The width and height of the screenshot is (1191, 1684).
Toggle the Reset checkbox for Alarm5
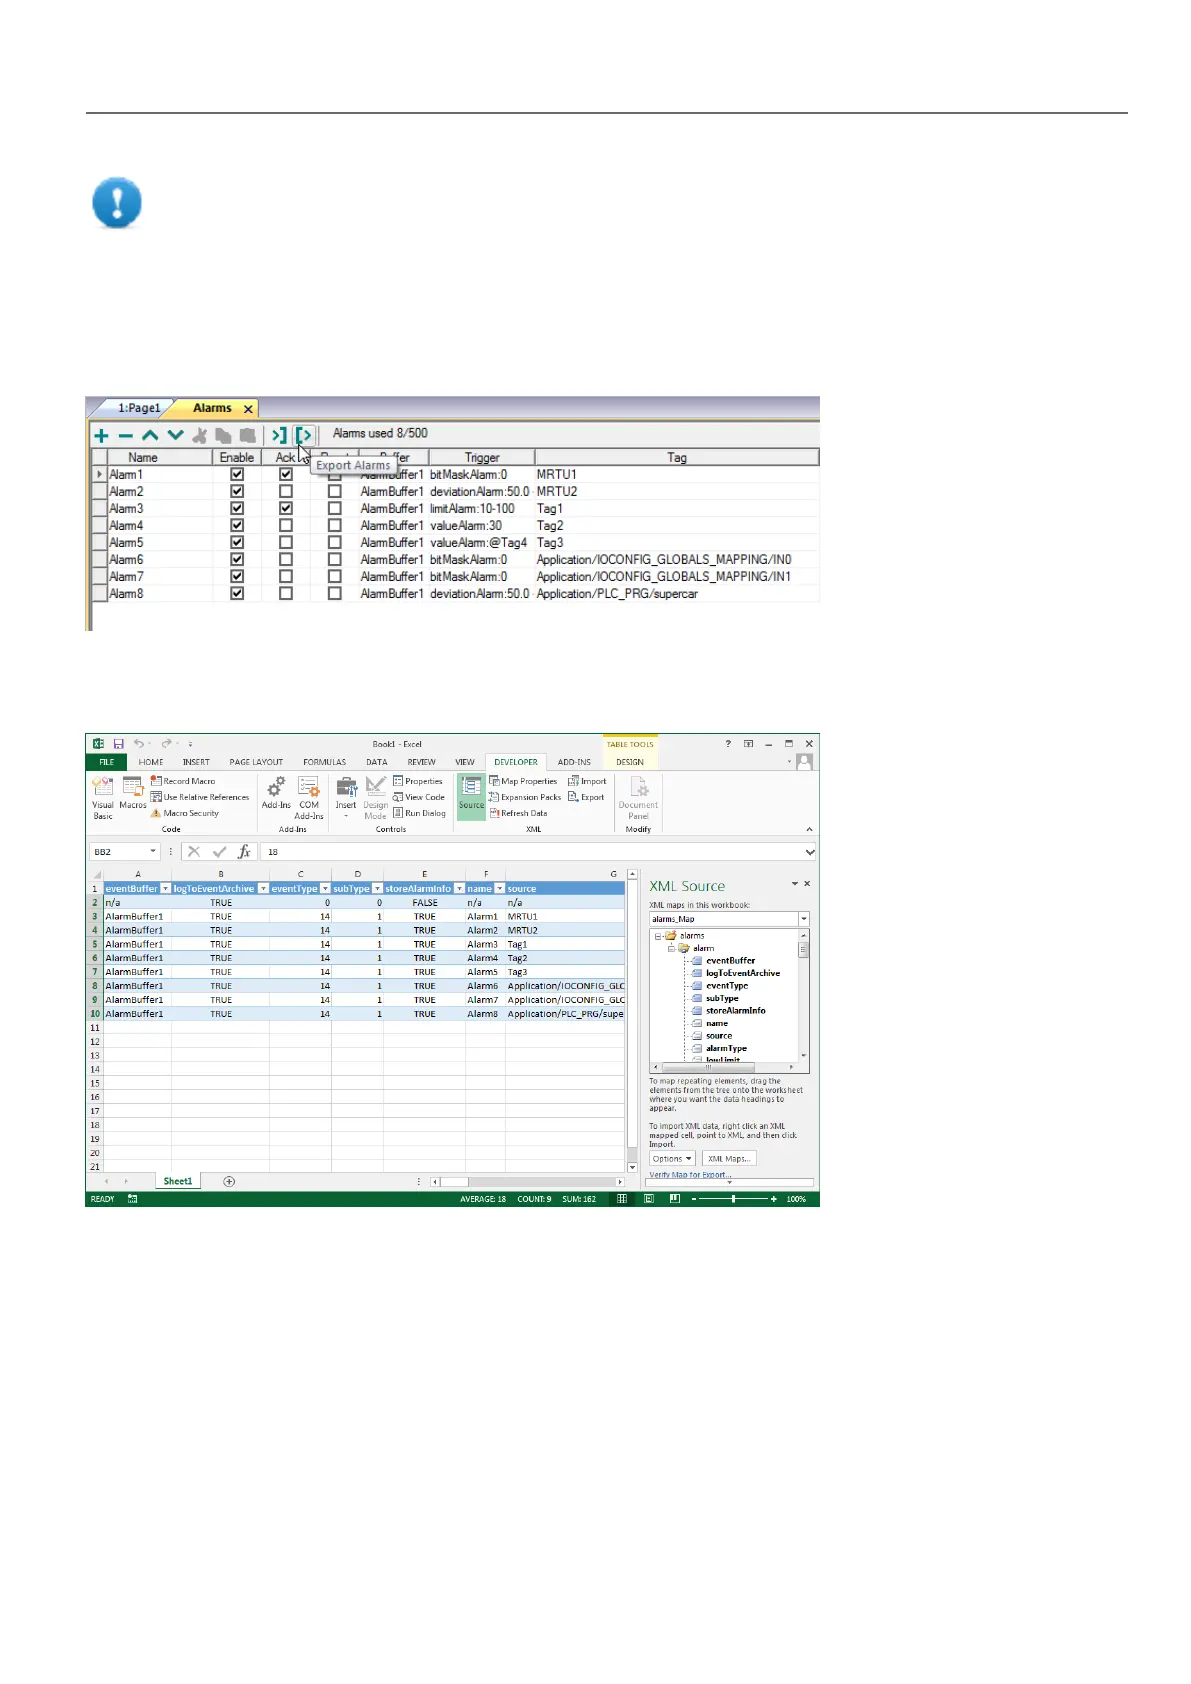click(x=335, y=543)
